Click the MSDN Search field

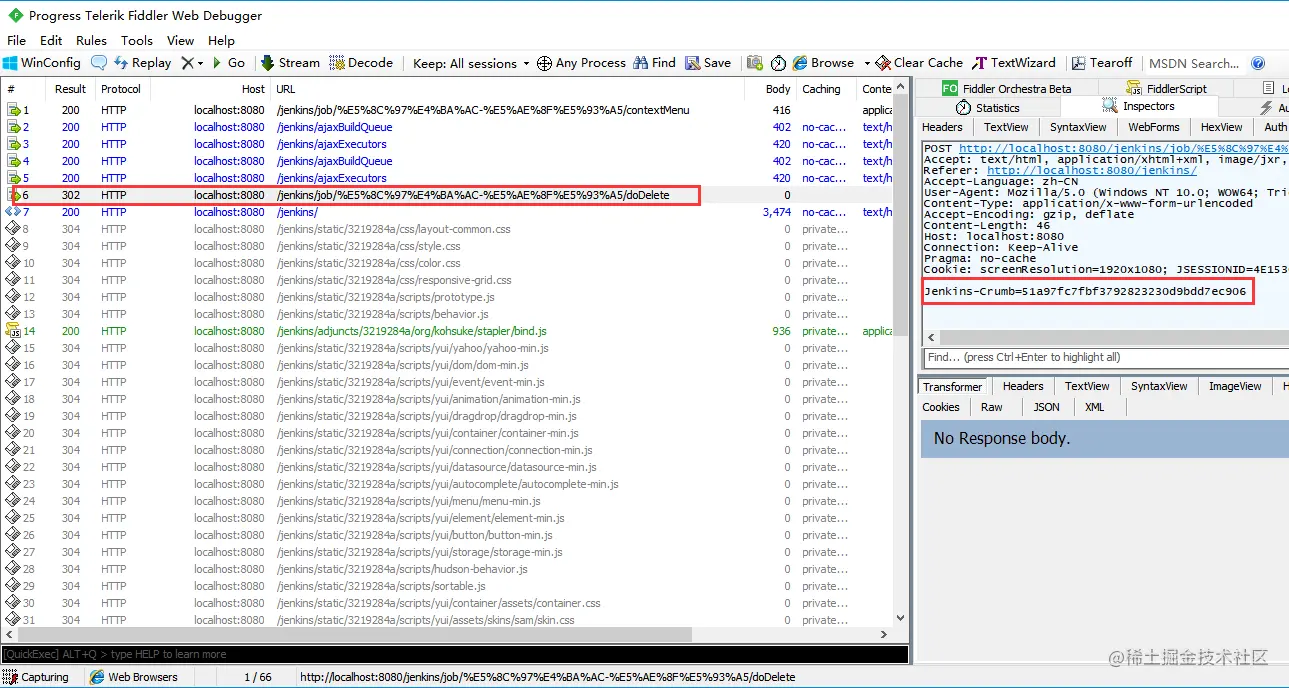click(1194, 63)
